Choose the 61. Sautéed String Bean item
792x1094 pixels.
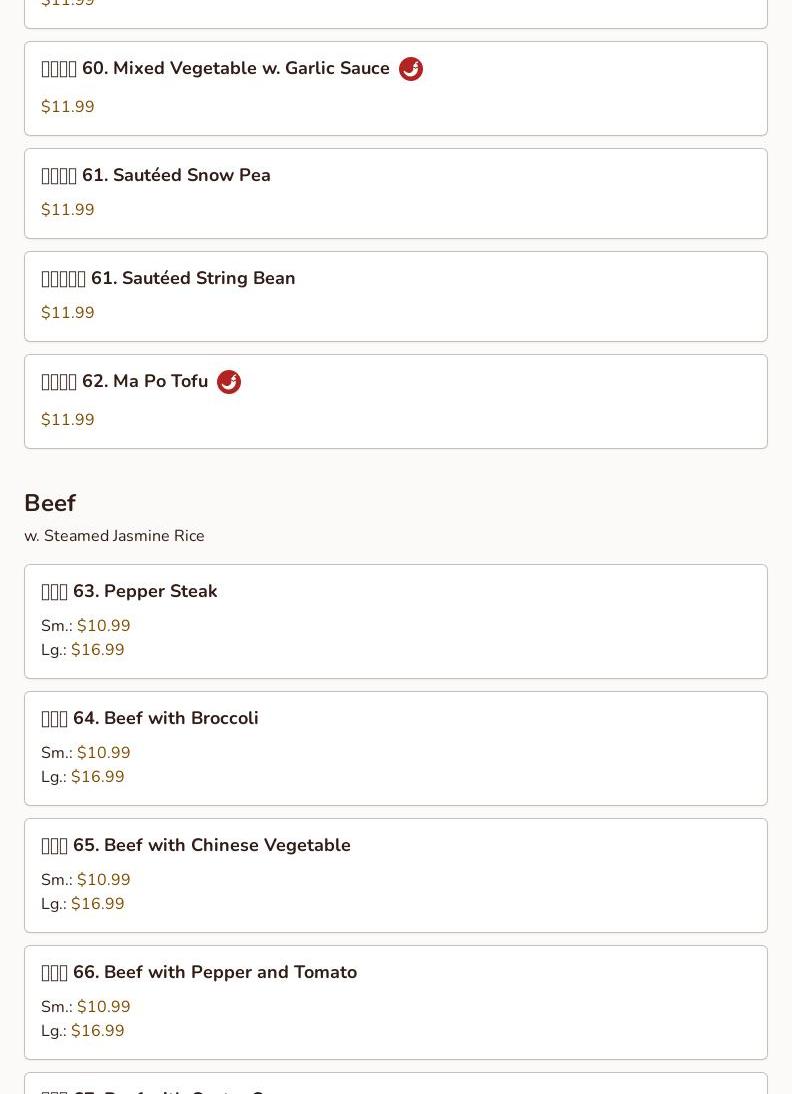click(x=193, y=279)
